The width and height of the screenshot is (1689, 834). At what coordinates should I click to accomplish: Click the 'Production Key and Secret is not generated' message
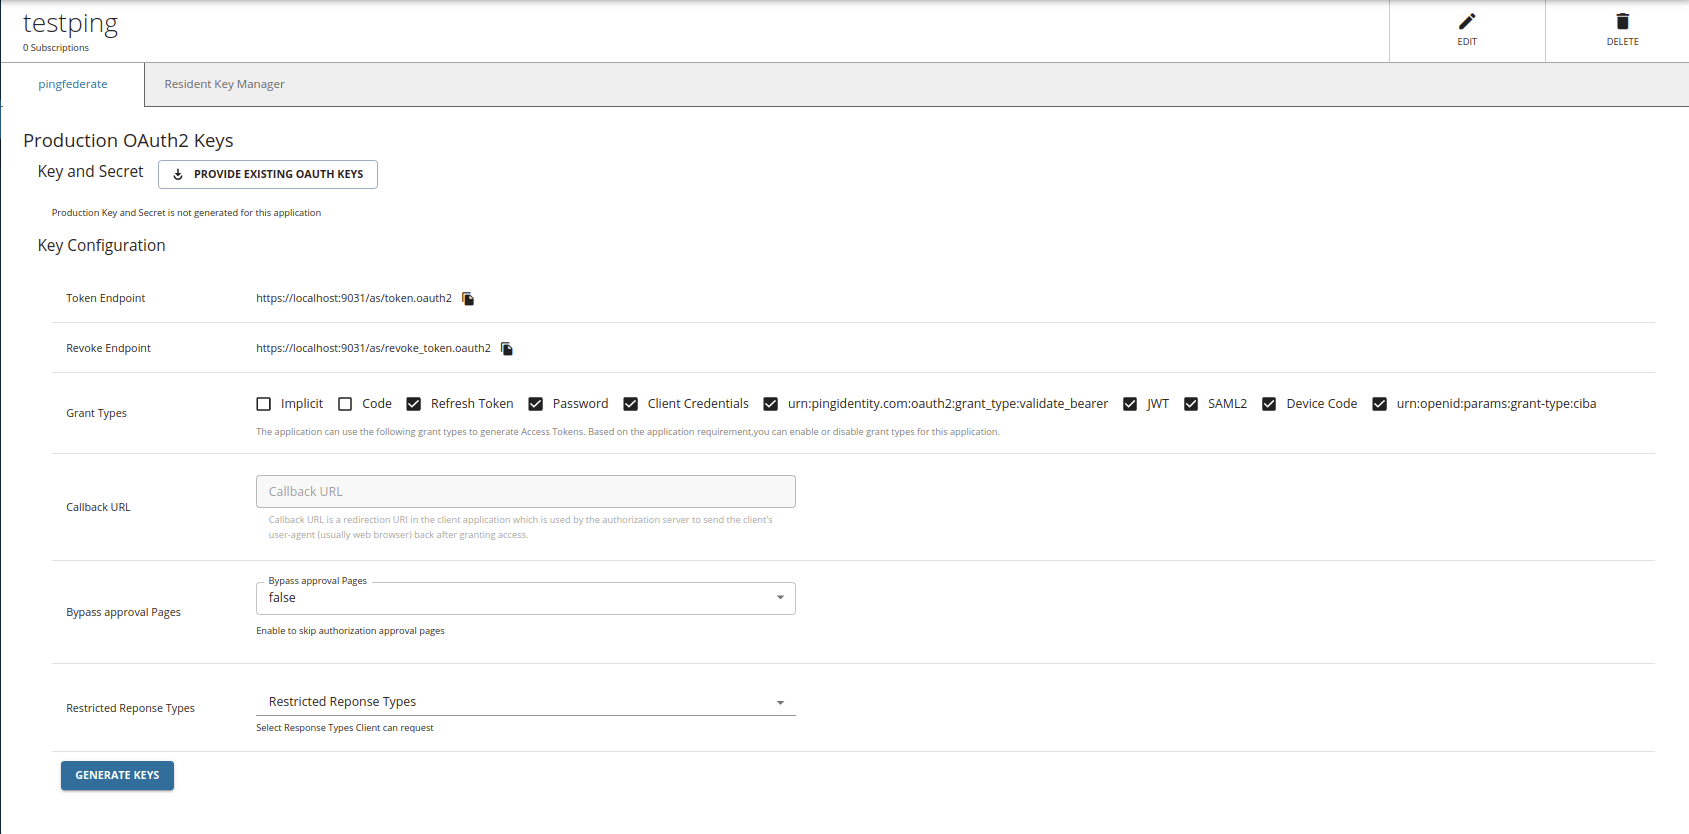(x=186, y=213)
